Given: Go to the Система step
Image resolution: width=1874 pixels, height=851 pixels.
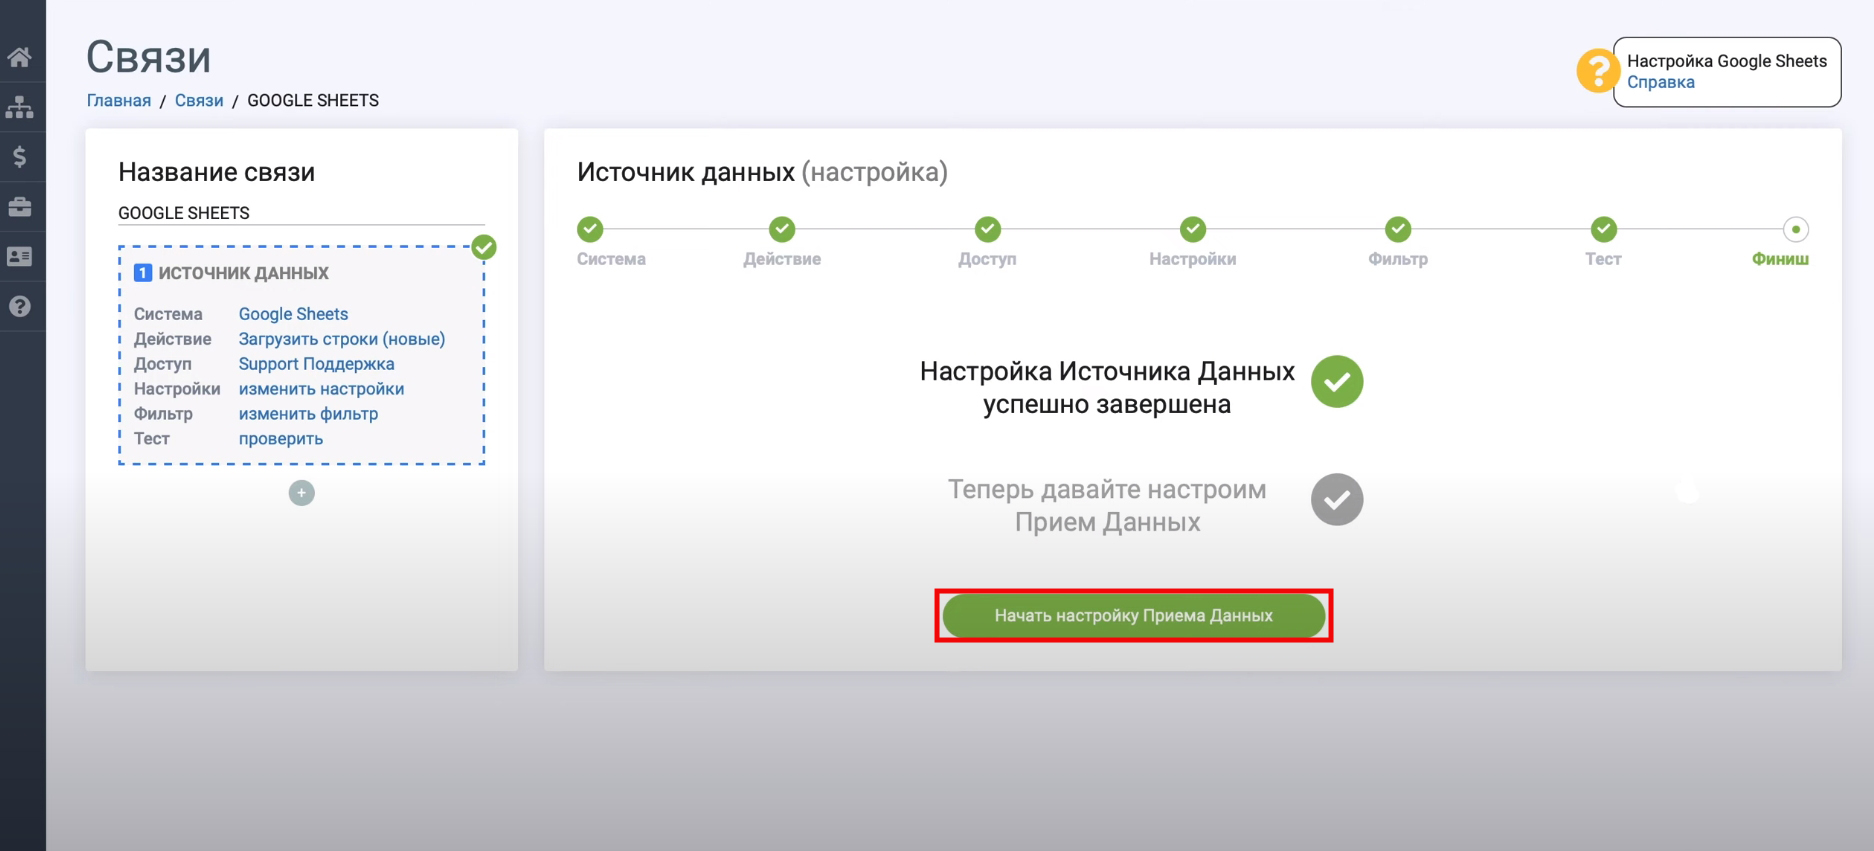Looking at the screenshot, I should click(x=591, y=229).
